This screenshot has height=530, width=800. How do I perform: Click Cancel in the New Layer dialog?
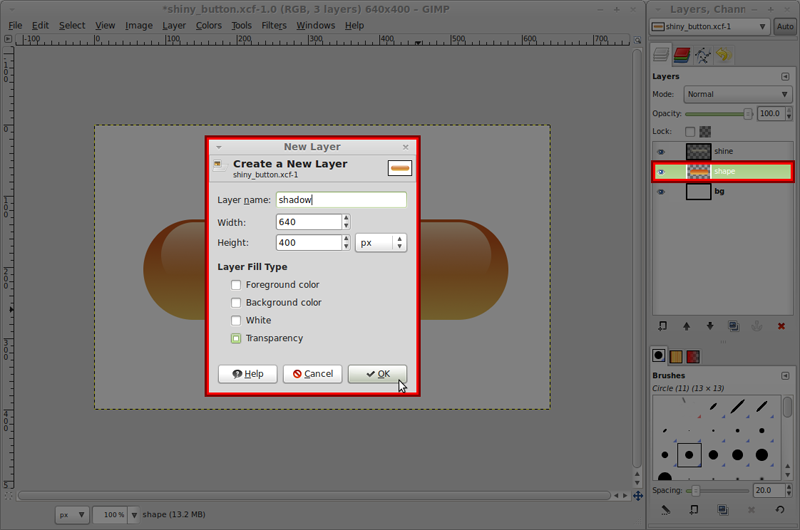[x=313, y=374]
